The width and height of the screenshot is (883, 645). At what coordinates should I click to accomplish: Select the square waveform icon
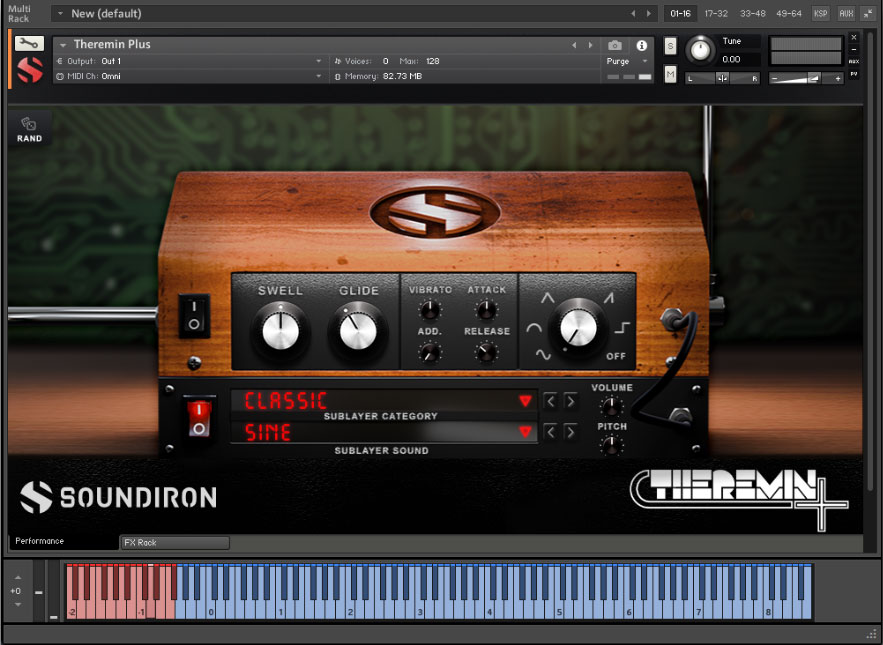(x=621, y=327)
